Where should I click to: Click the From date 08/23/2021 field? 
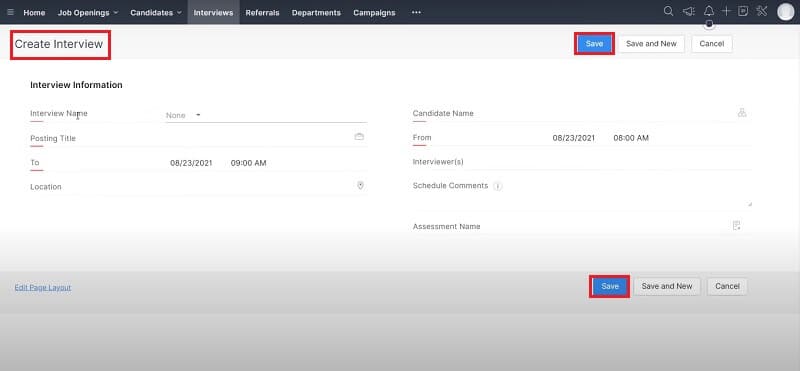(x=573, y=138)
